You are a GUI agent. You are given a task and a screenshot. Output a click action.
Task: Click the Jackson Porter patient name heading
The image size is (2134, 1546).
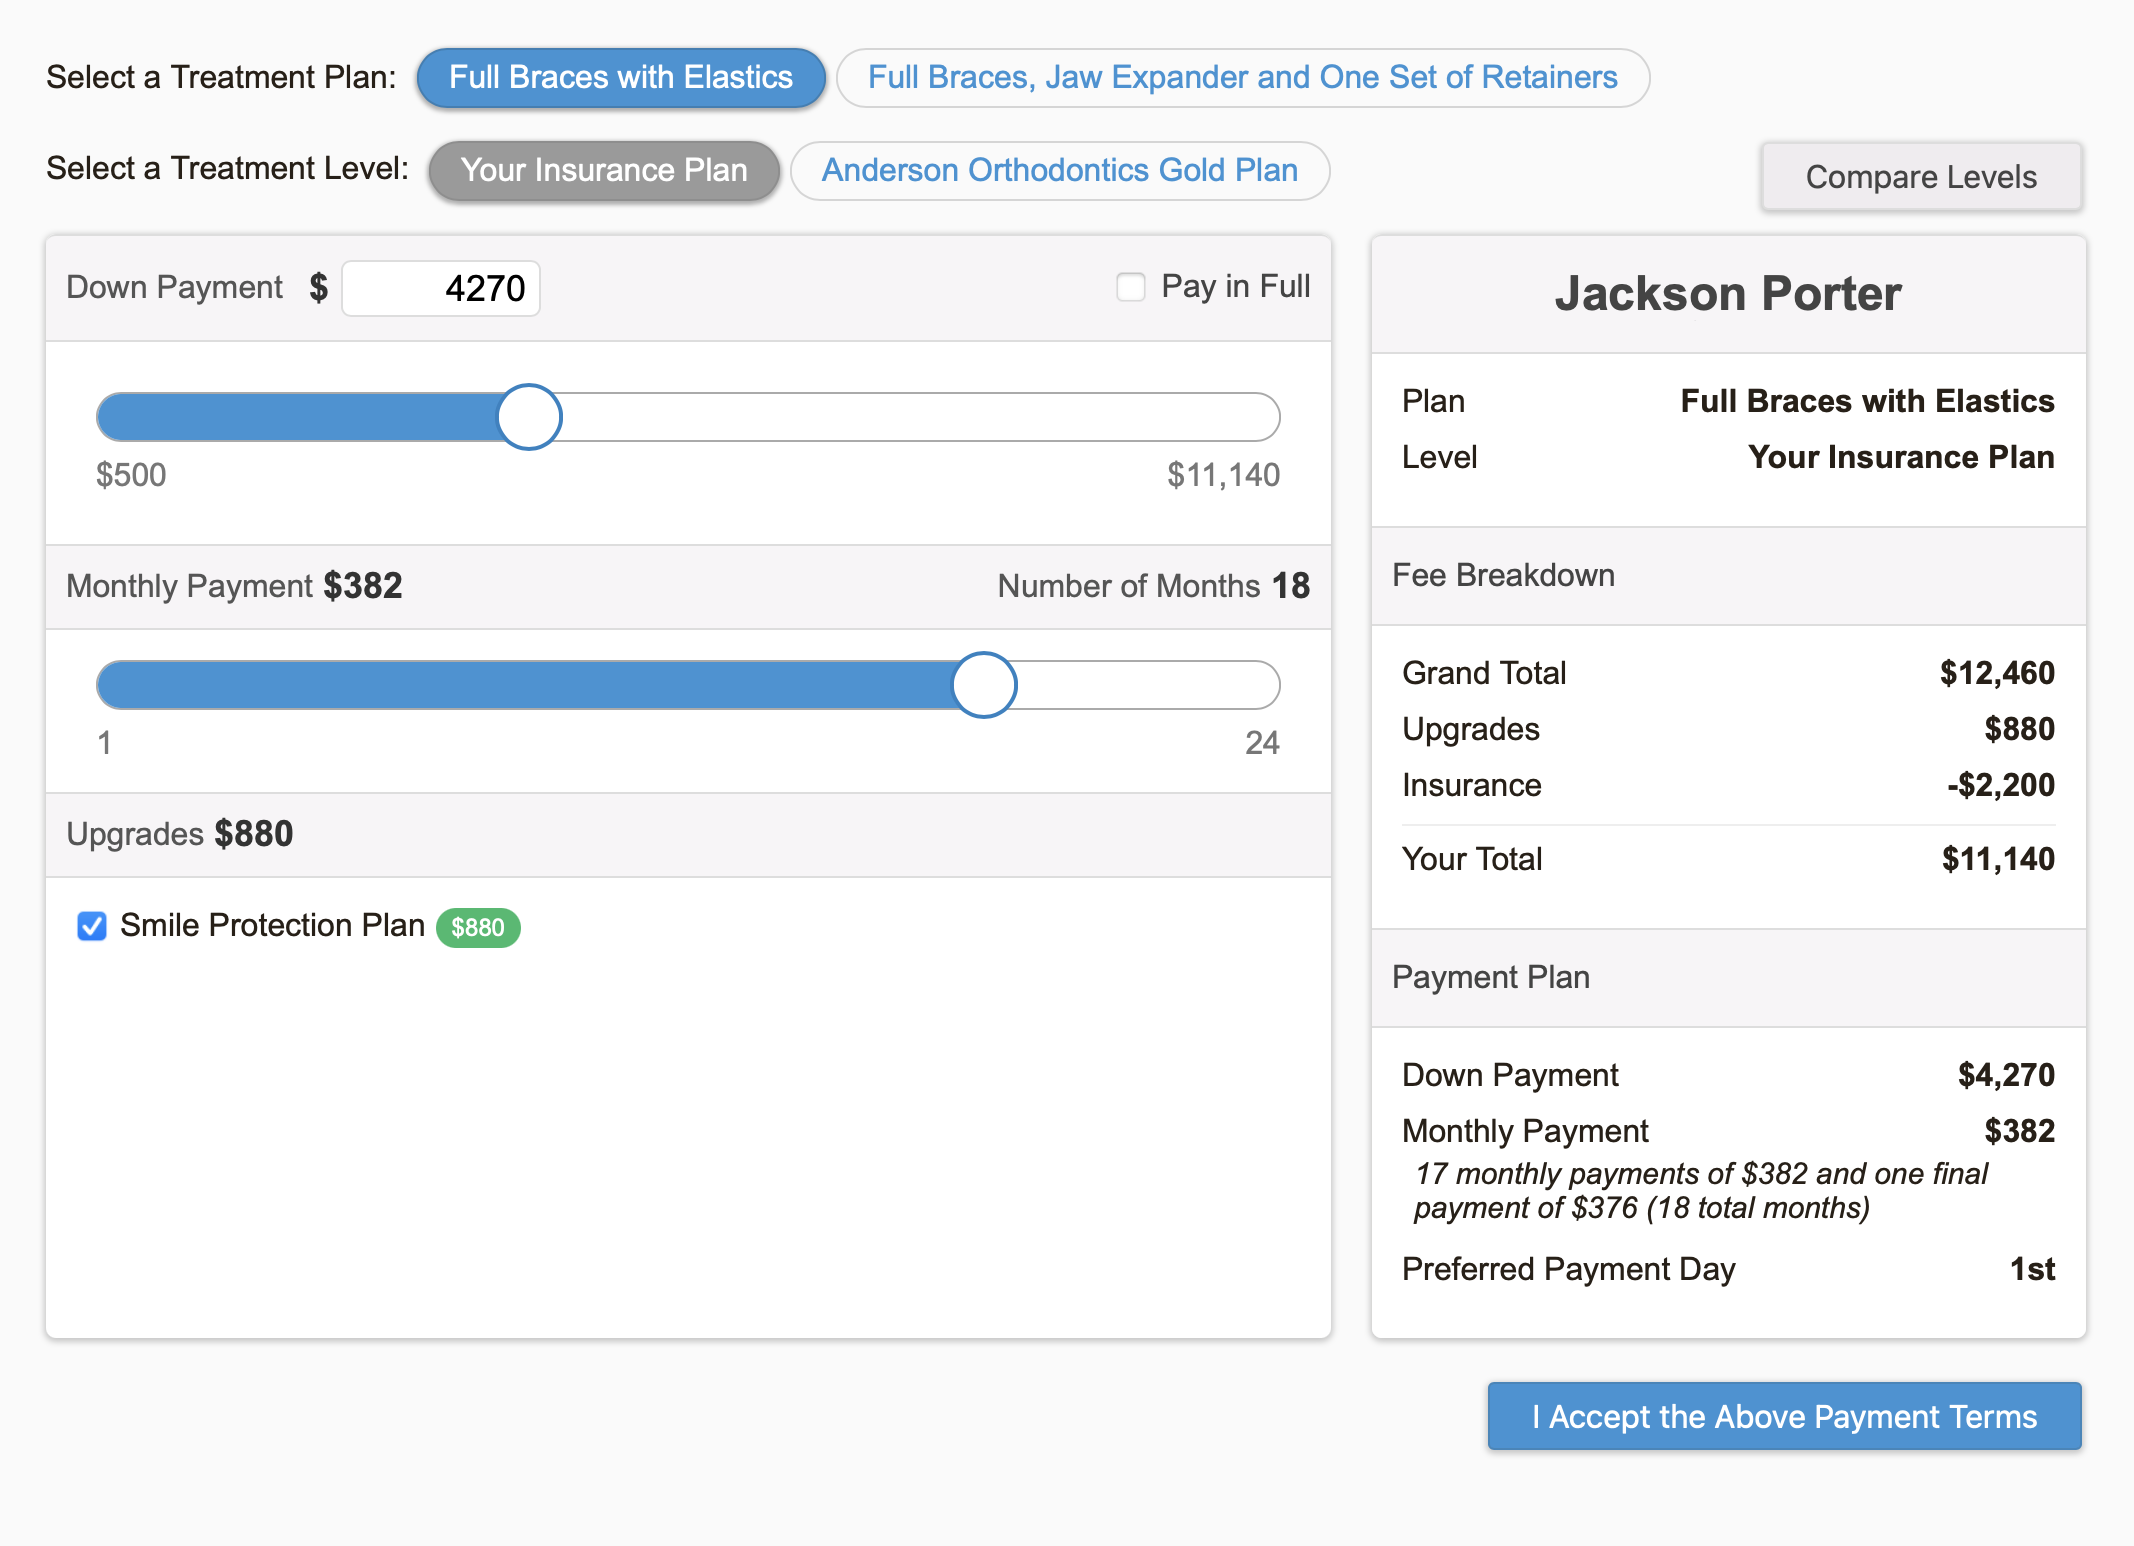(1727, 294)
